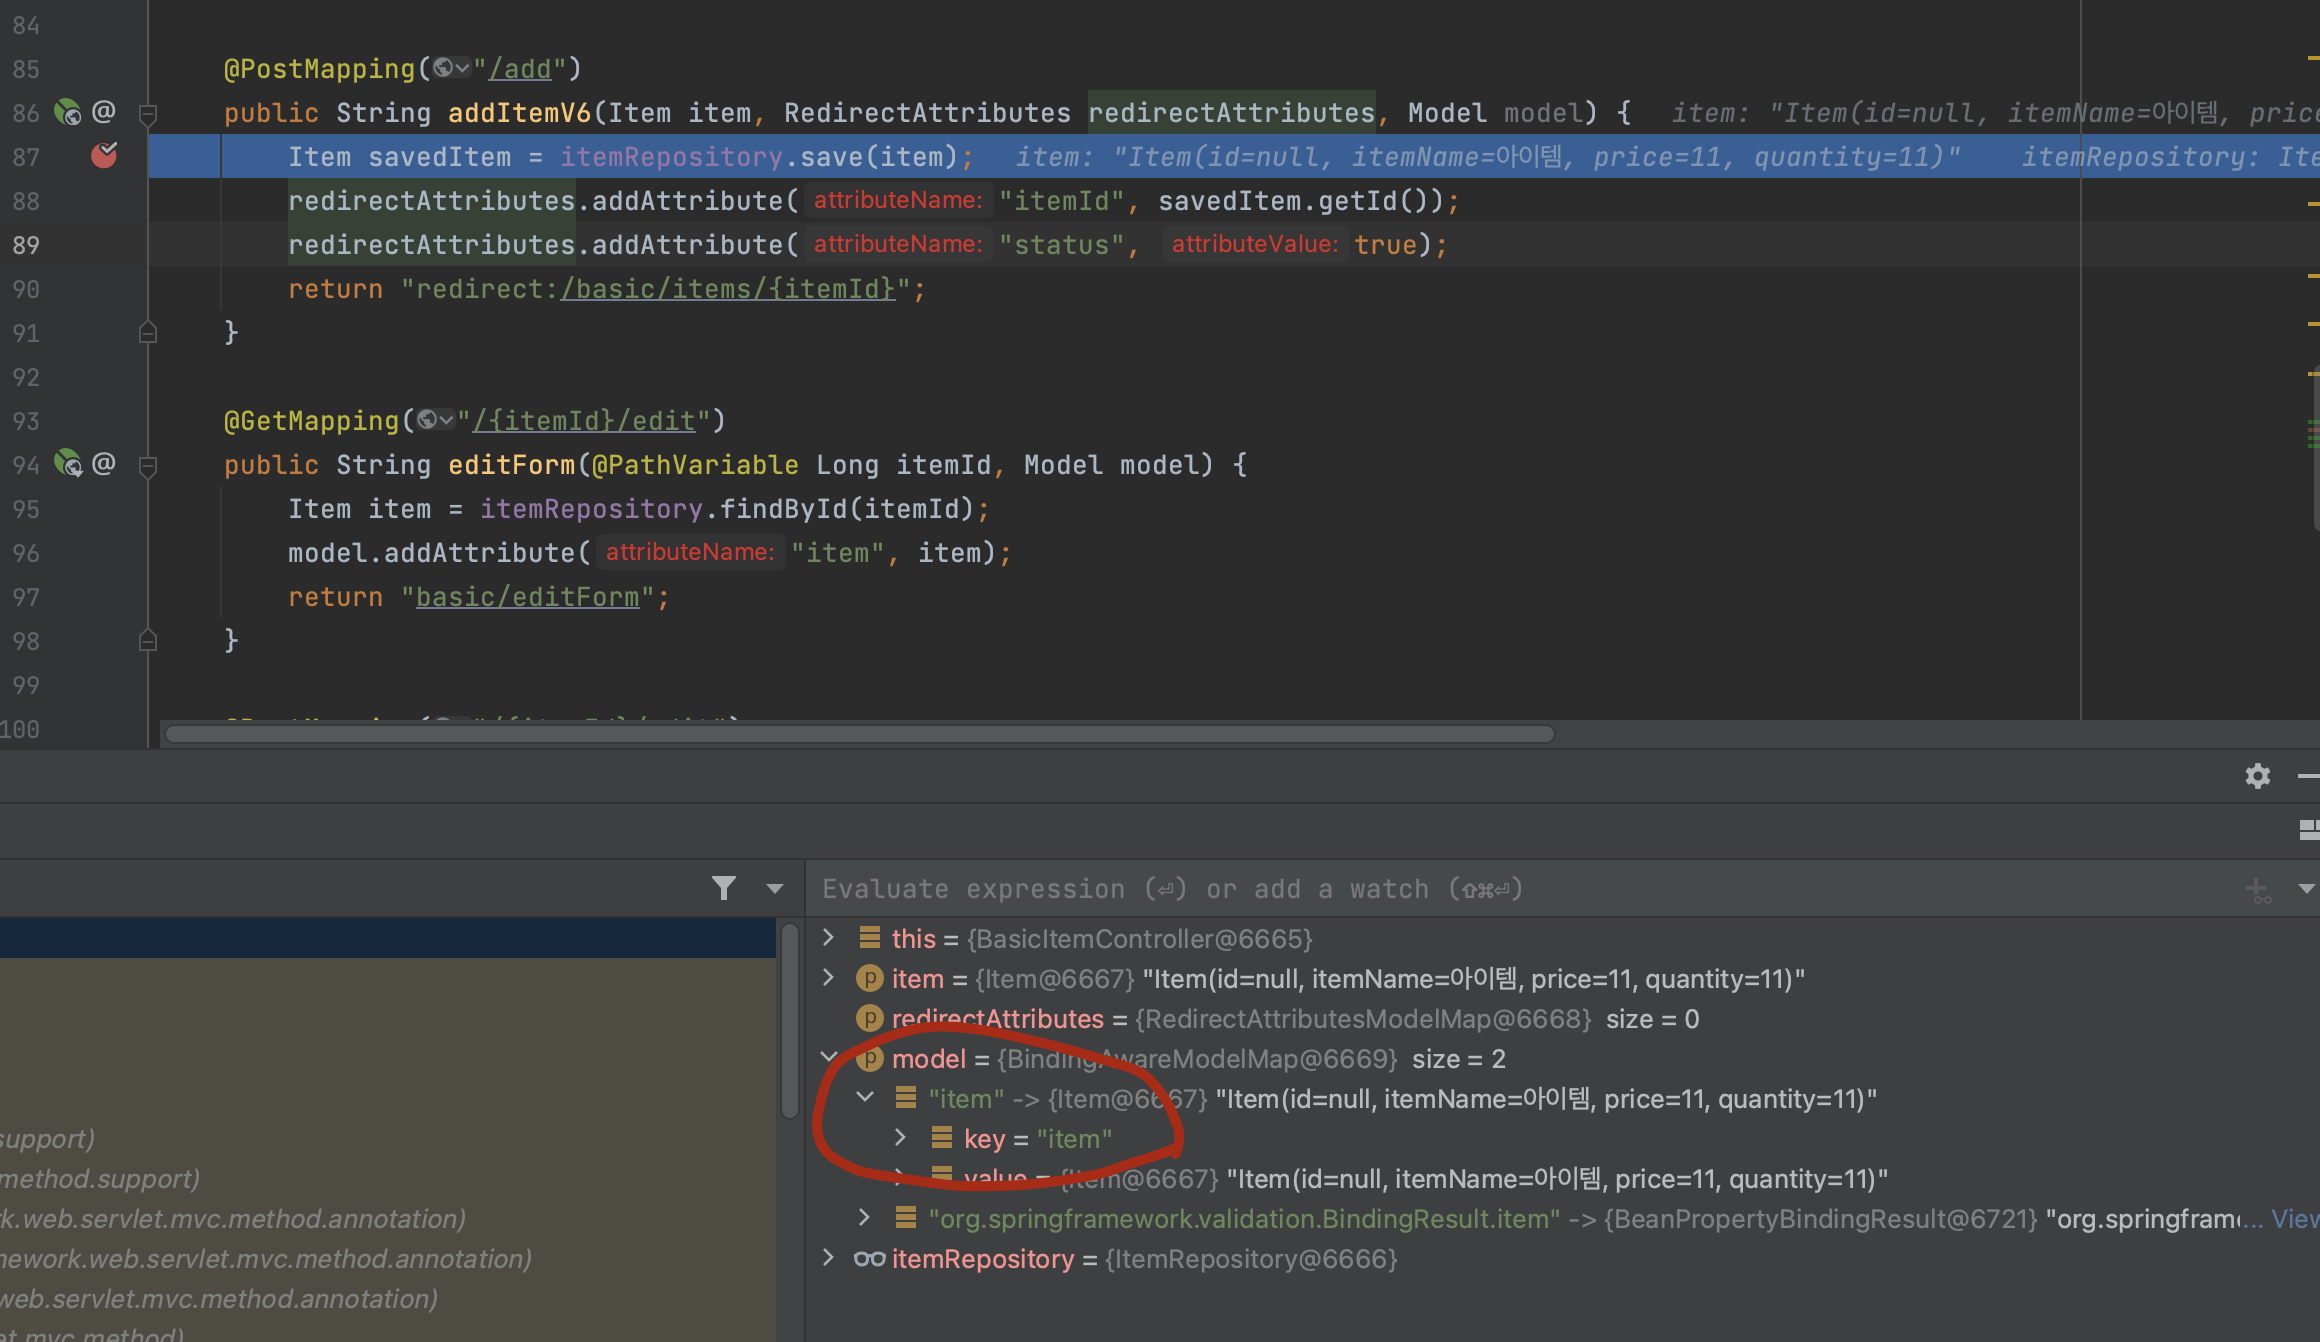Click the @ request mapping icon on line 94
Screen dimensions: 2320x1342
pos(104,463)
